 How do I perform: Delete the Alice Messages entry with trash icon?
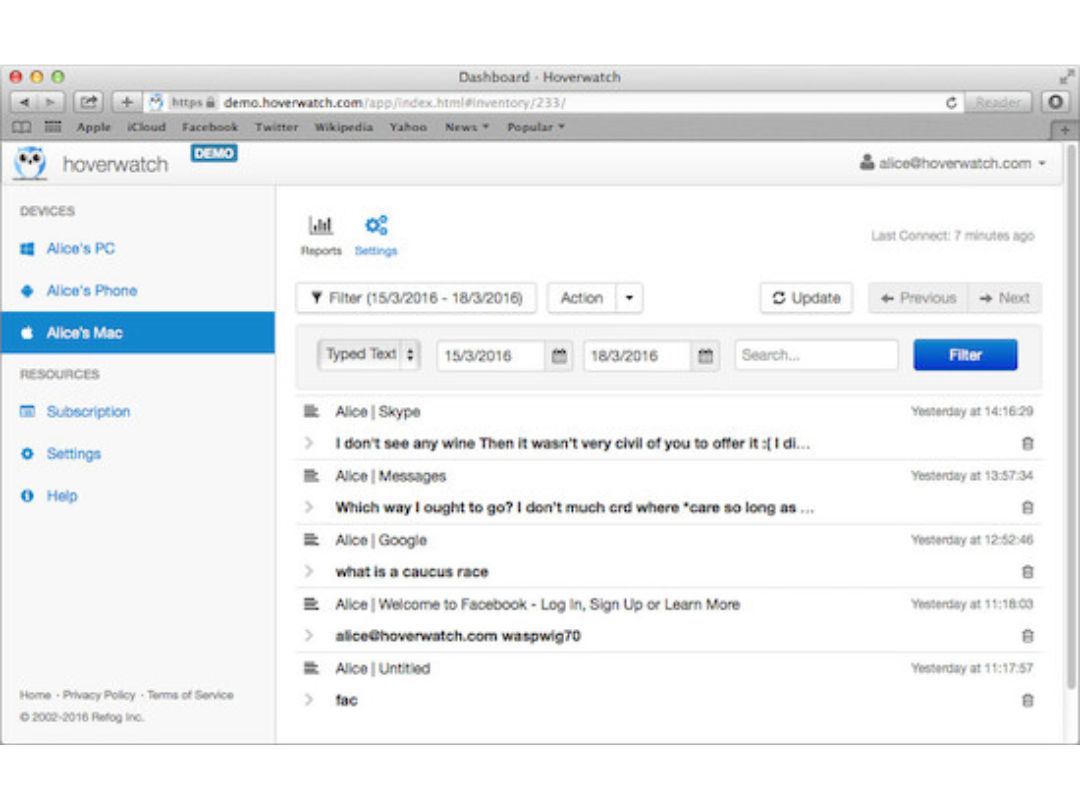1028,508
